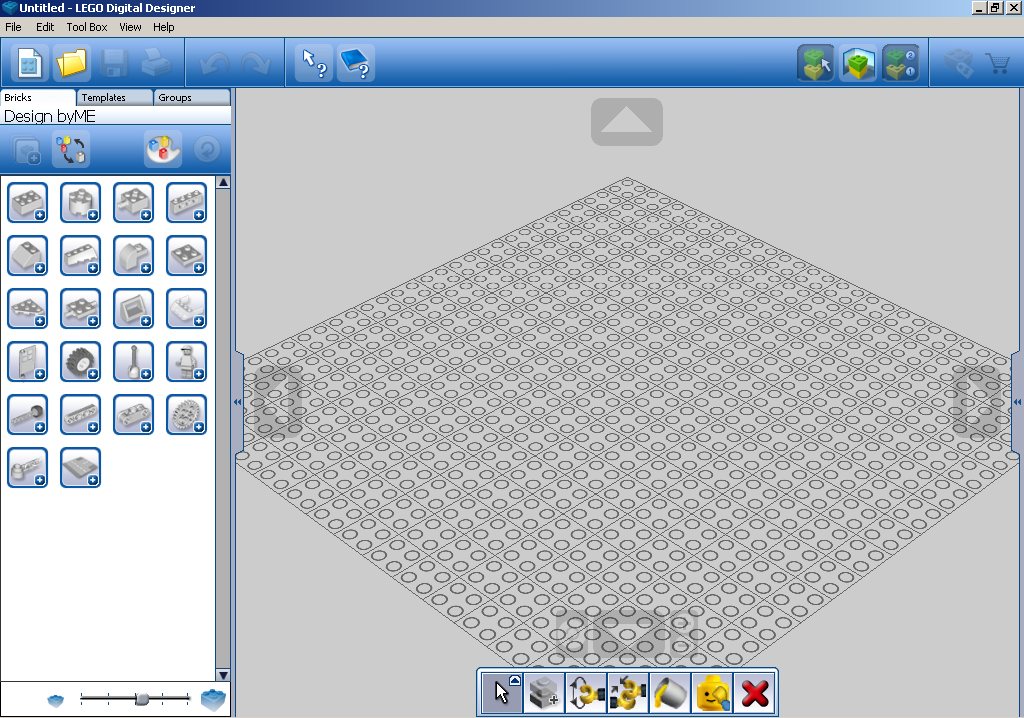This screenshot has width=1024, height=718.
Task: Expand the baseplates category
Action: point(80,467)
